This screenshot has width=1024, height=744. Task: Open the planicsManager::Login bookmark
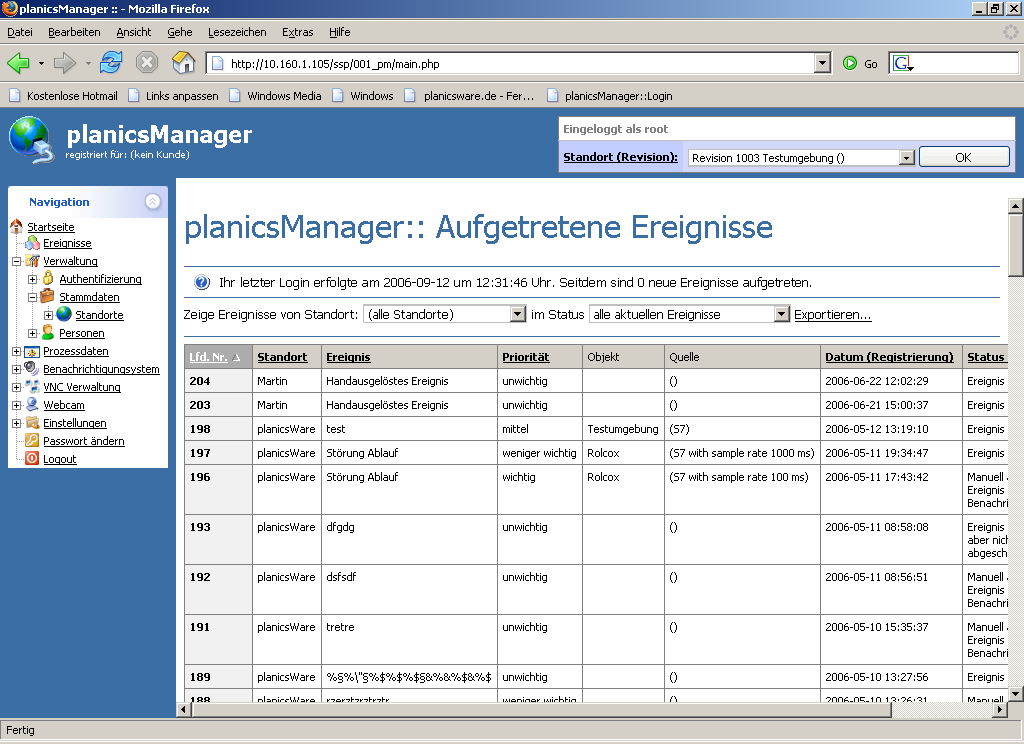[609, 96]
